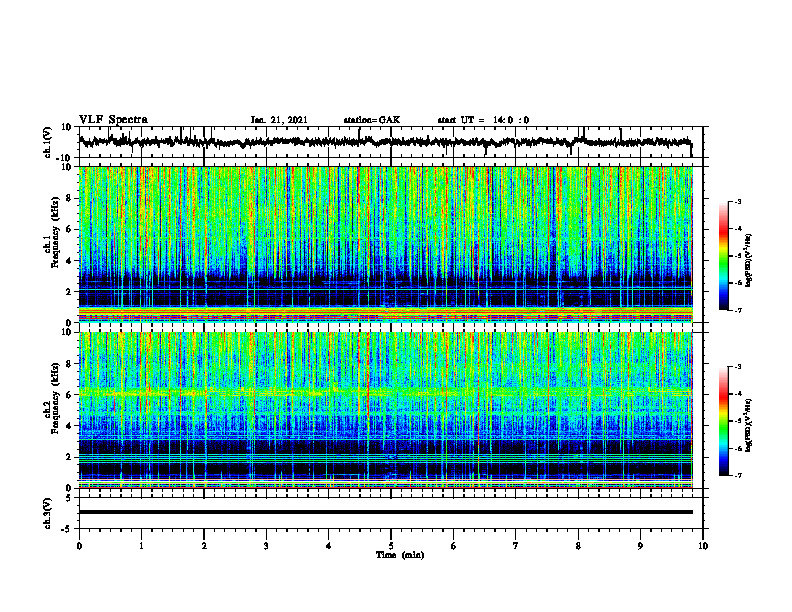The image size is (792, 612).
Task: Click the '9' tick on the time axis
Action: tap(640, 546)
